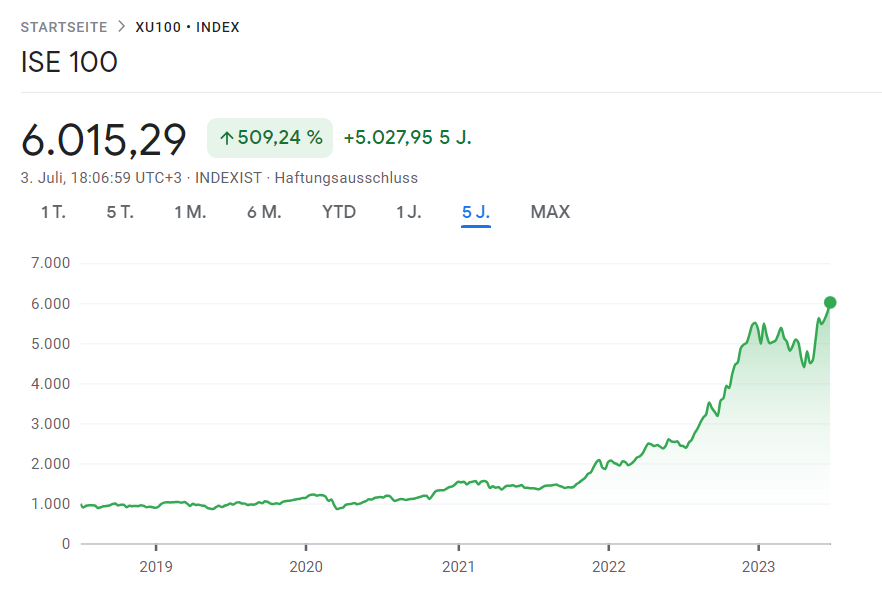Switch to the 5T. range tab
Viewport: 882px width, 596px height.
coord(120,212)
